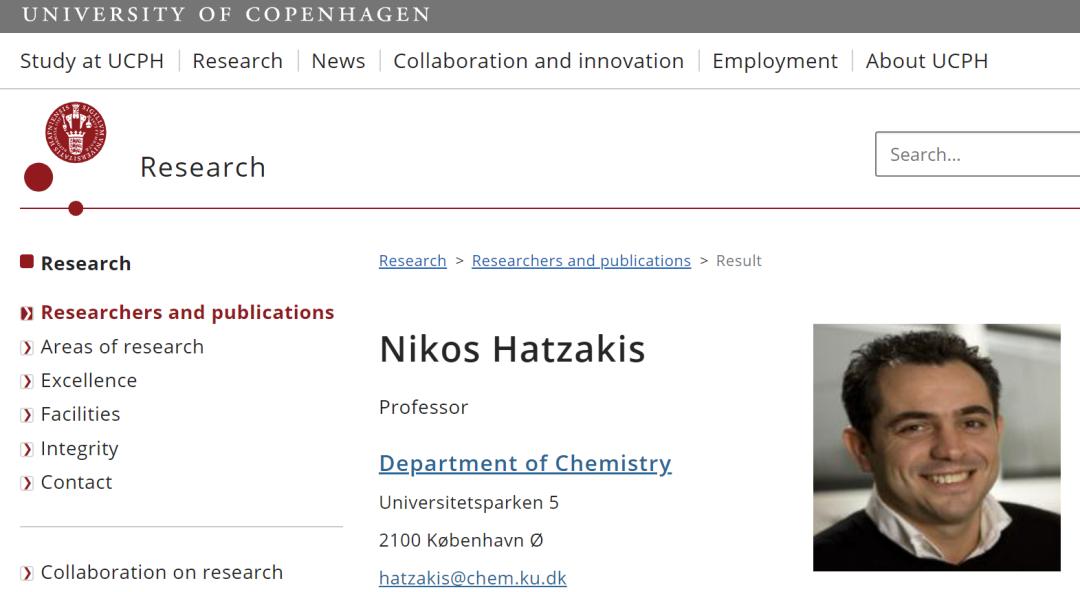Click the arrow icon beside Integrity
The image size is (1080, 592).
pyautogui.click(x=27, y=450)
